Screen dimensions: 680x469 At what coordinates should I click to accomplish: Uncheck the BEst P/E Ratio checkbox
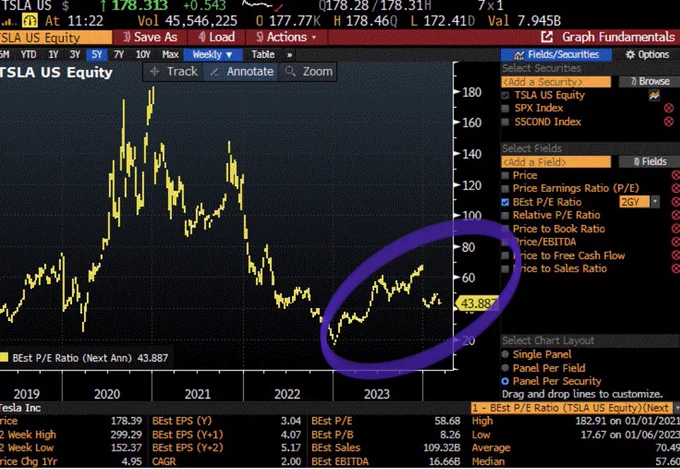pos(505,202)
